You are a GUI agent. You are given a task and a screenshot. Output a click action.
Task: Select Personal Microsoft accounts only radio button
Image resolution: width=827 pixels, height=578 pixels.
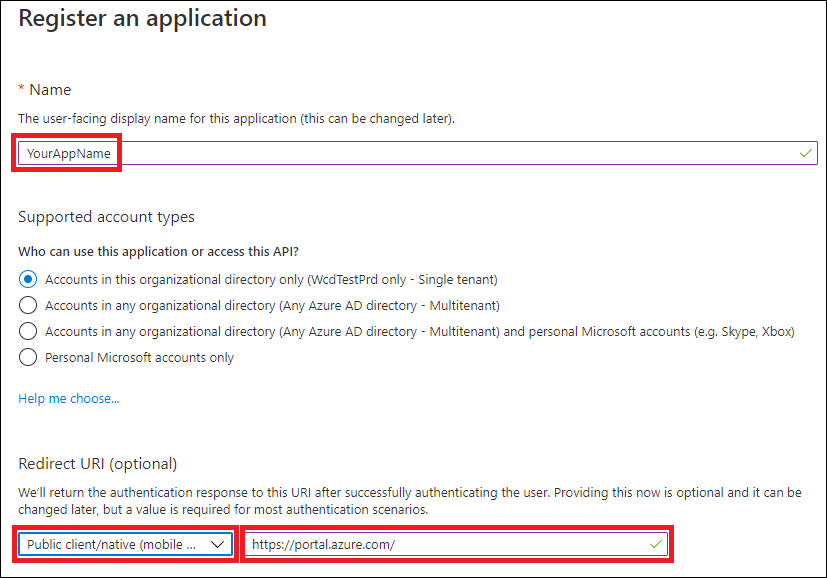click(x=28, y=357)
